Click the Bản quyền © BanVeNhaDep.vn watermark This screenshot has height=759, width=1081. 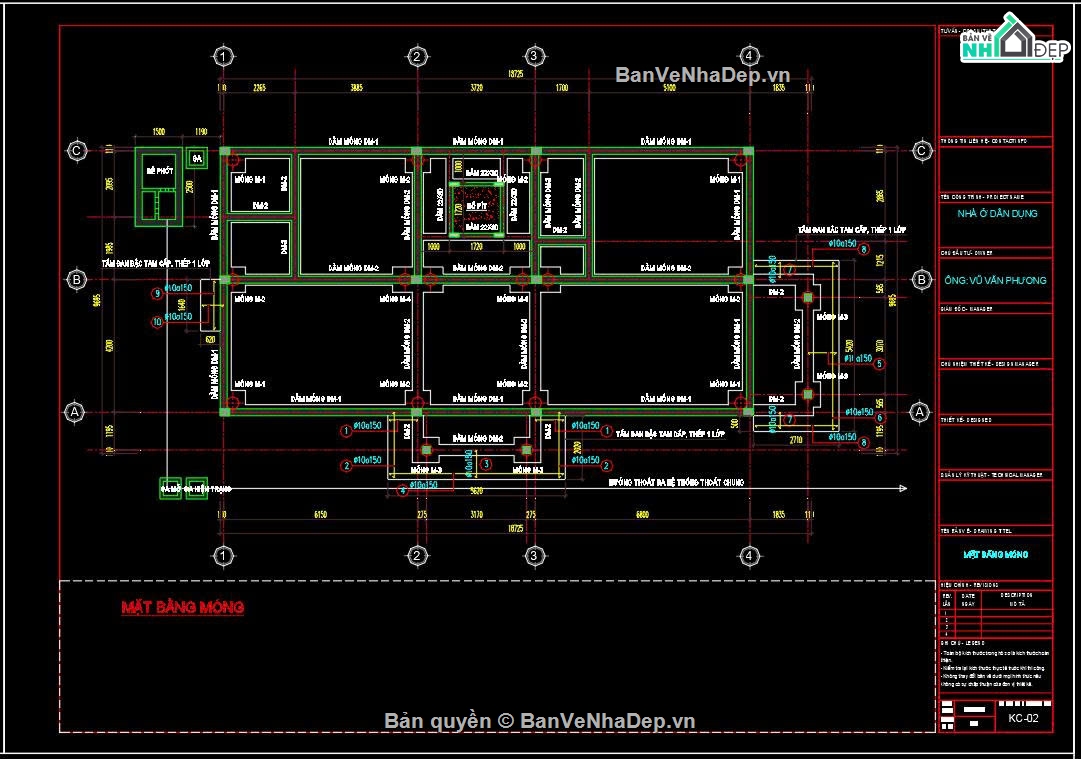click(x=539, y=721)
